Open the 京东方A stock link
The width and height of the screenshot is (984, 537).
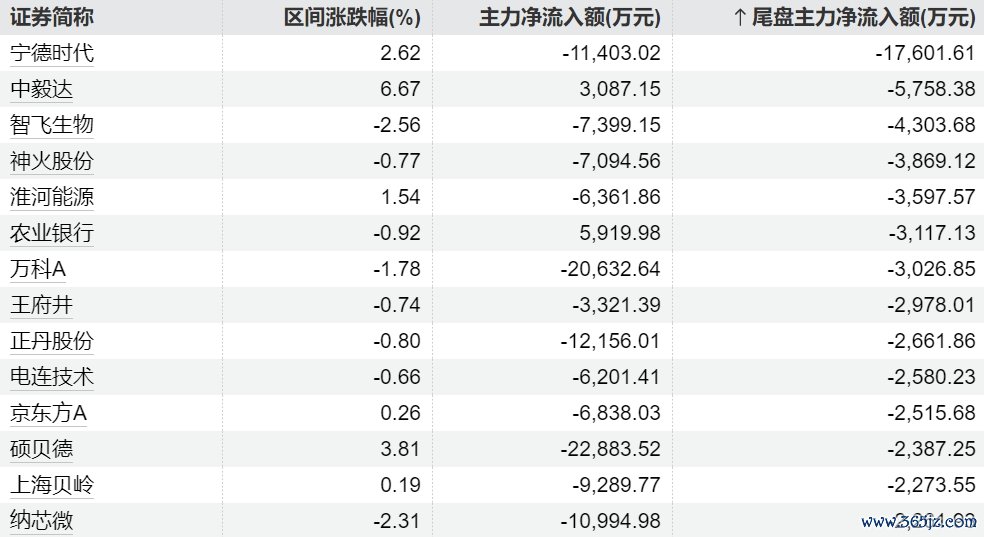(x=49, y=413)
